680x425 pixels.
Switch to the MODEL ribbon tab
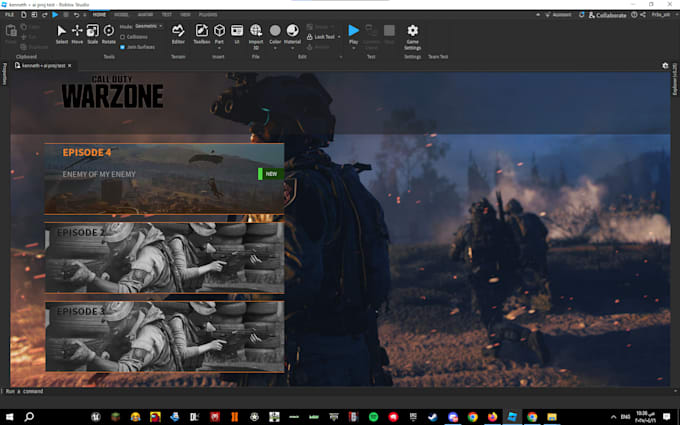[121, 15]
